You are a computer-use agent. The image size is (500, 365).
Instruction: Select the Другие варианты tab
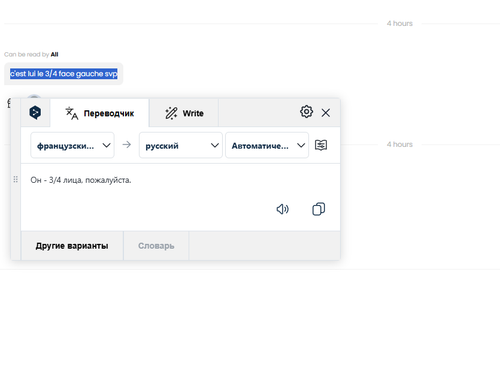(x=72, y=246)
